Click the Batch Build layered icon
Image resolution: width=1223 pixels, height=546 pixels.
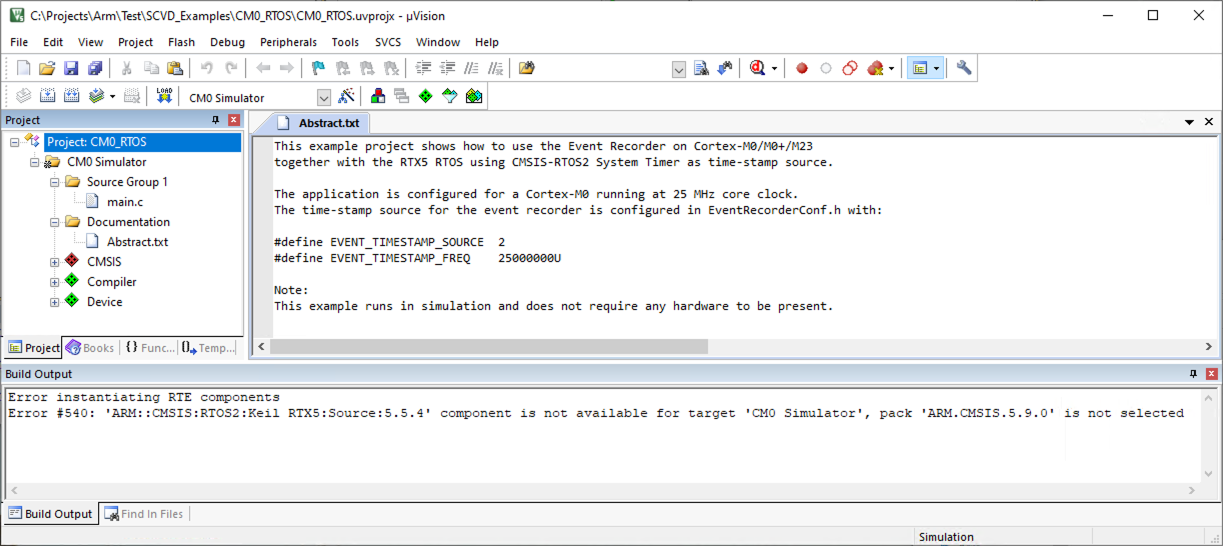(x=96, y=96)
